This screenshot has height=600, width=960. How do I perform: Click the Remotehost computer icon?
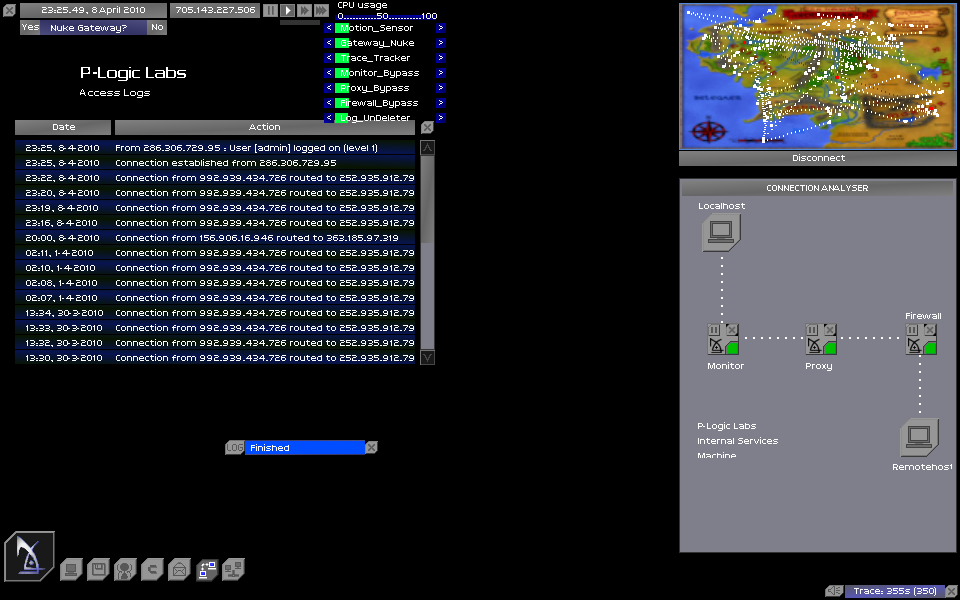(x=920, y=438)
